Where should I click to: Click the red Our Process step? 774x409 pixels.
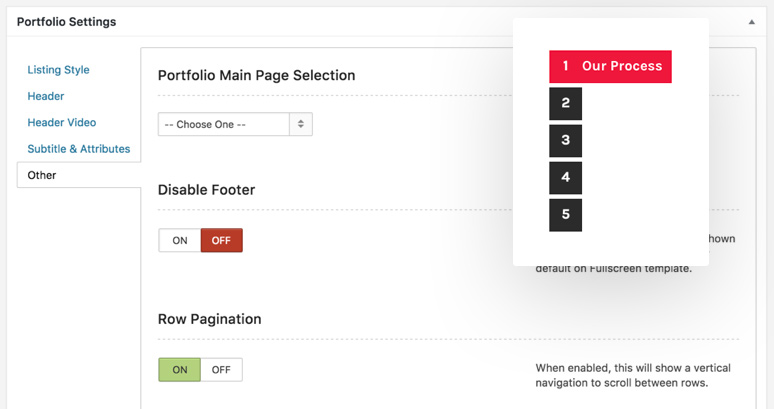pos(610,66)
